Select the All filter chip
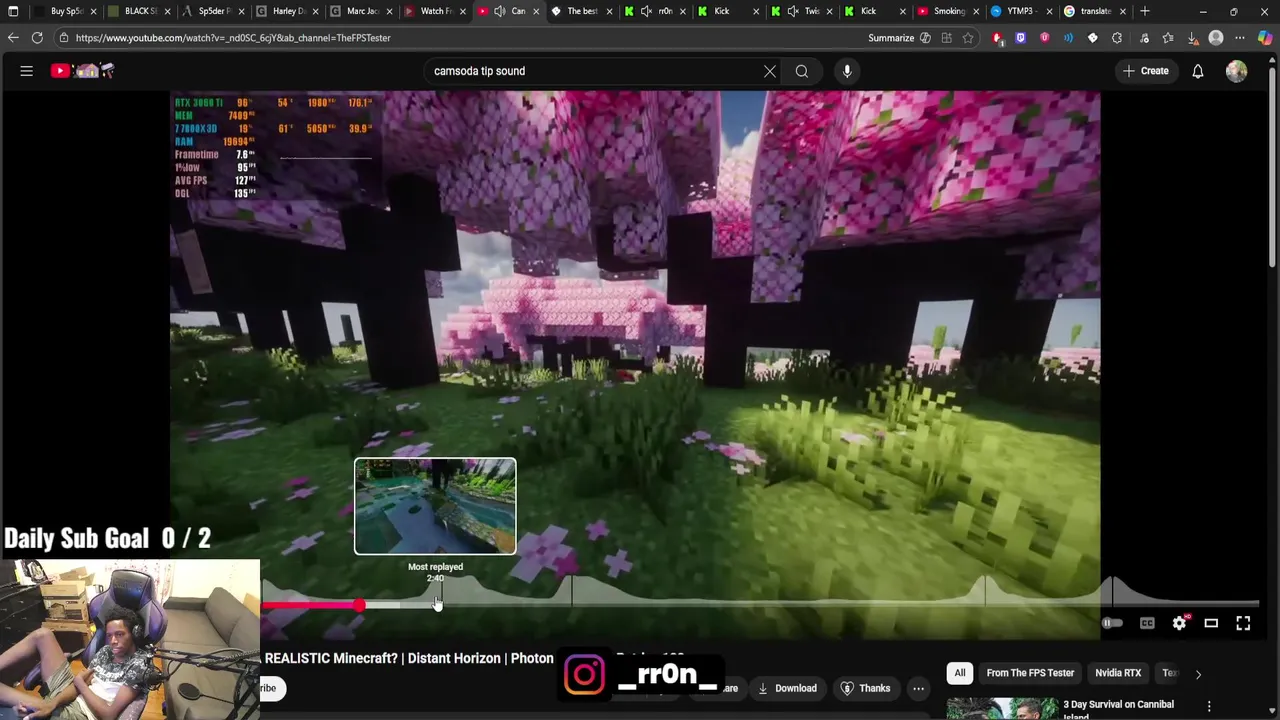The width and height of the screenshot is (1280, 720). (x=960, y=673)
